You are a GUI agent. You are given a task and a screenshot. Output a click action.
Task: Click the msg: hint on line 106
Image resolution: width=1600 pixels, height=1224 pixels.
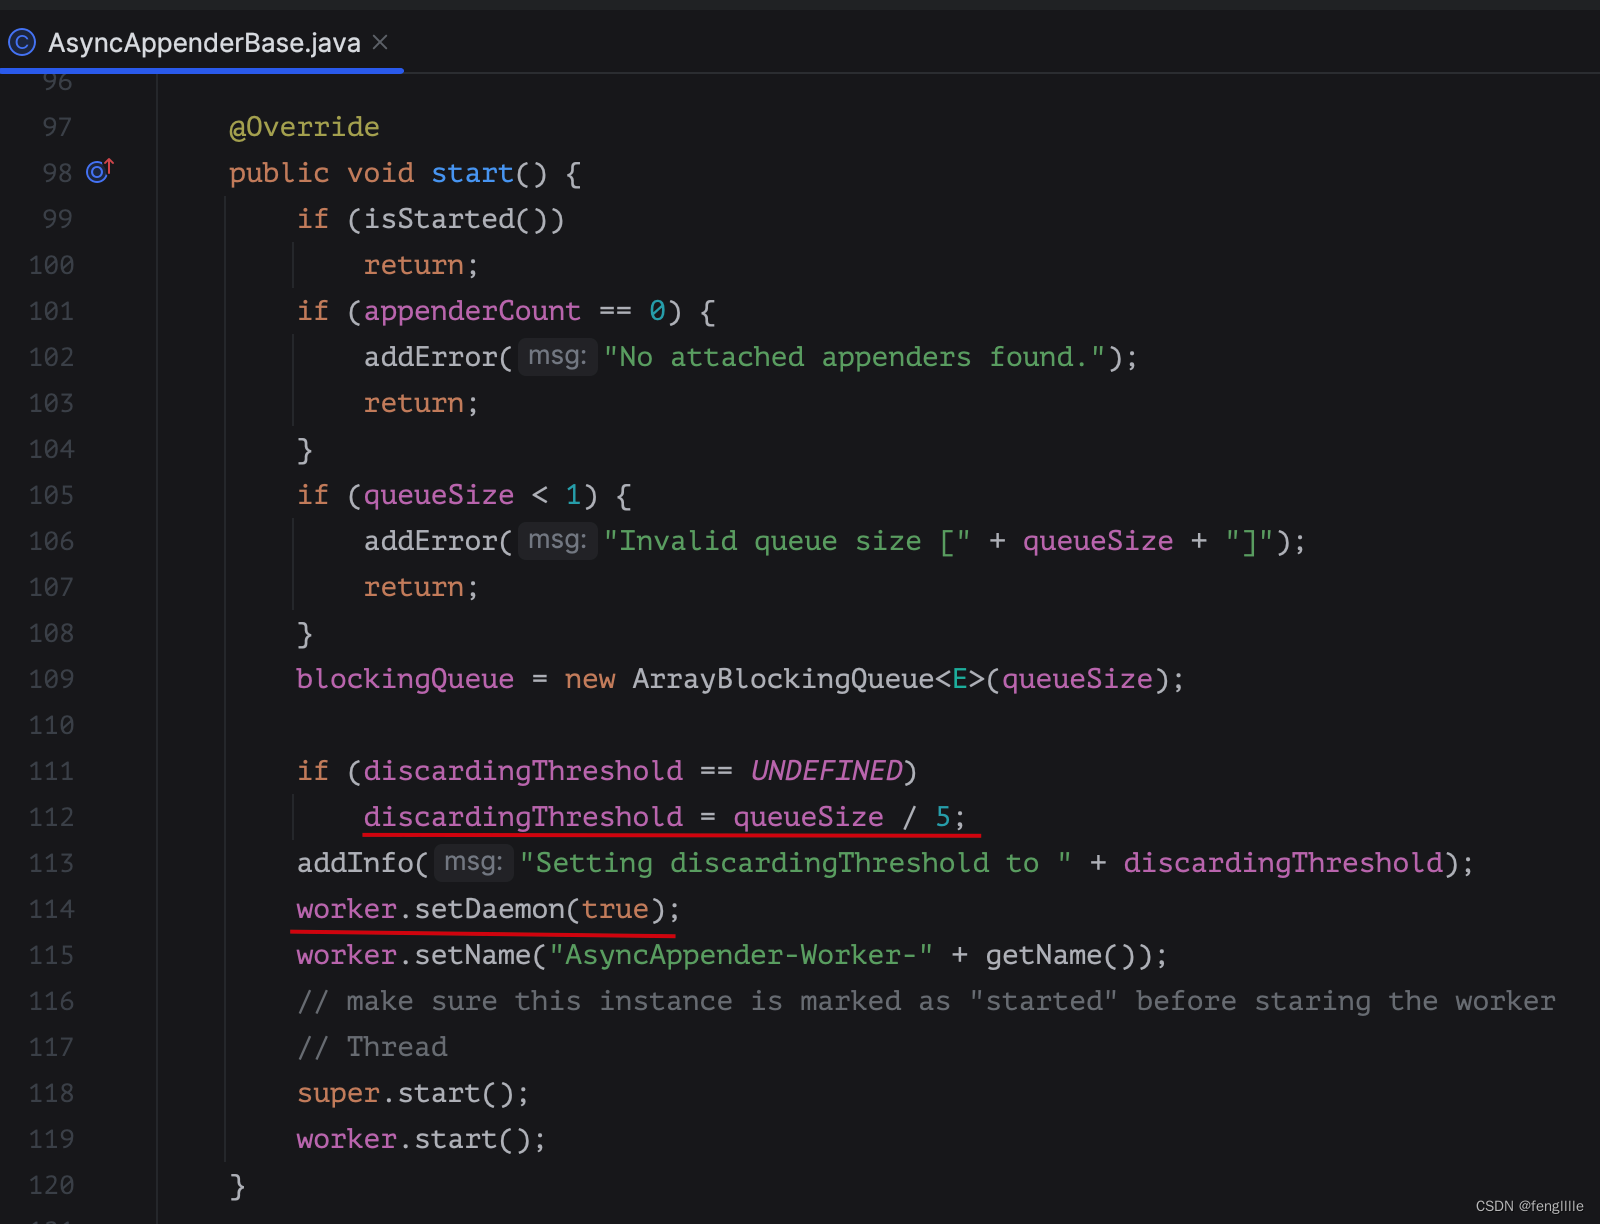pos(557,540)
